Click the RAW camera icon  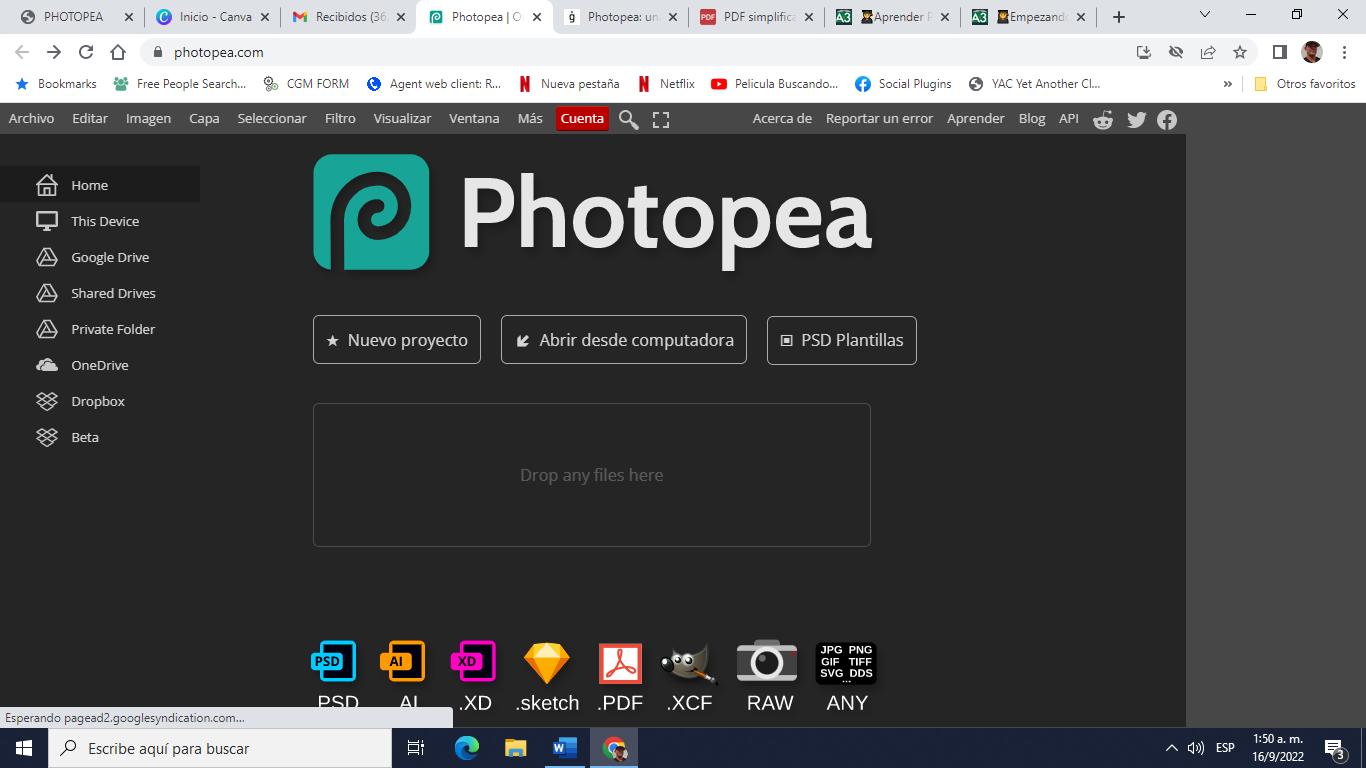click(x=767, y=660)
